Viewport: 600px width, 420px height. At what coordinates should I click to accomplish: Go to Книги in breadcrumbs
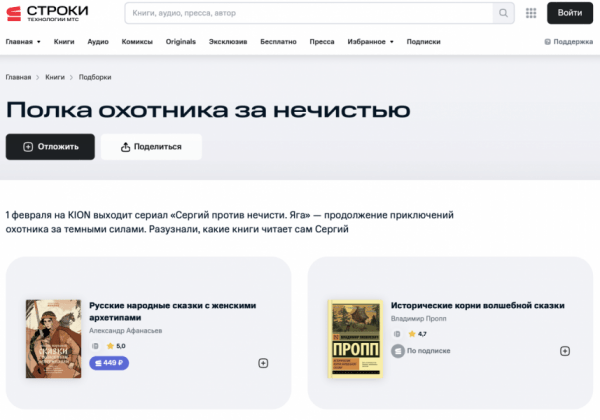click(55, 77)
